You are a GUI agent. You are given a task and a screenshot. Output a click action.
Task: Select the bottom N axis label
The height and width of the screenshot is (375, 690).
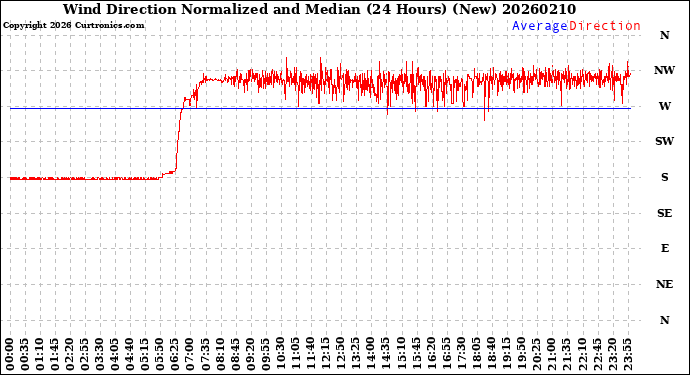click(x=664, y=320)
